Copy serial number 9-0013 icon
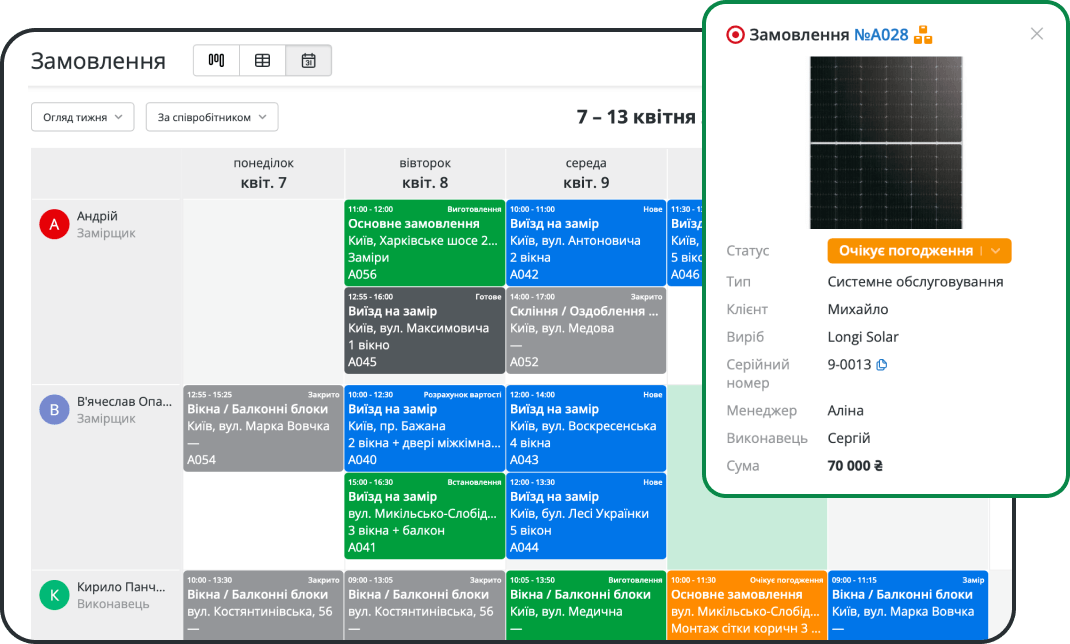The image size is (1070, 644). coord(882,365)
